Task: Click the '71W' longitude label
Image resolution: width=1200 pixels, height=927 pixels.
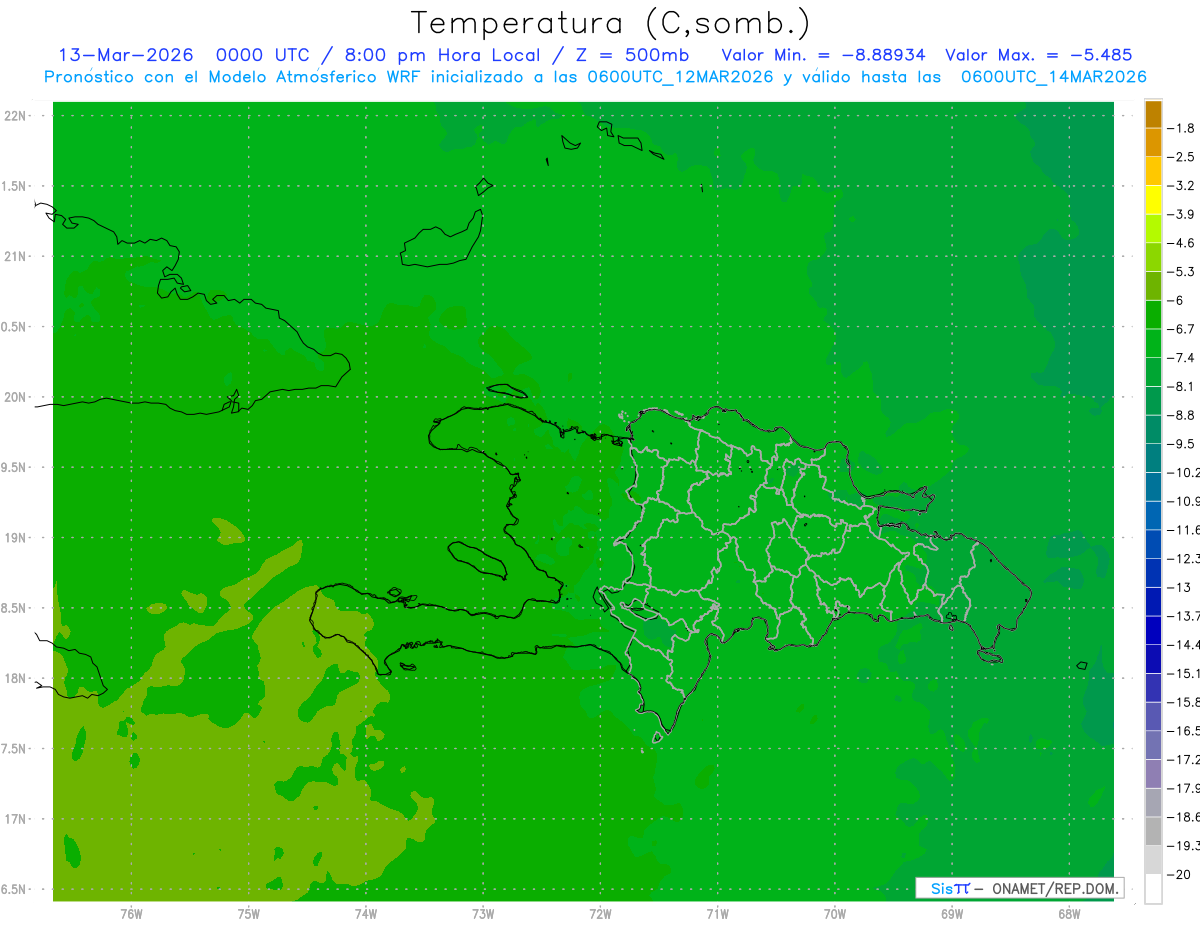Action: (x=717, y=914)
